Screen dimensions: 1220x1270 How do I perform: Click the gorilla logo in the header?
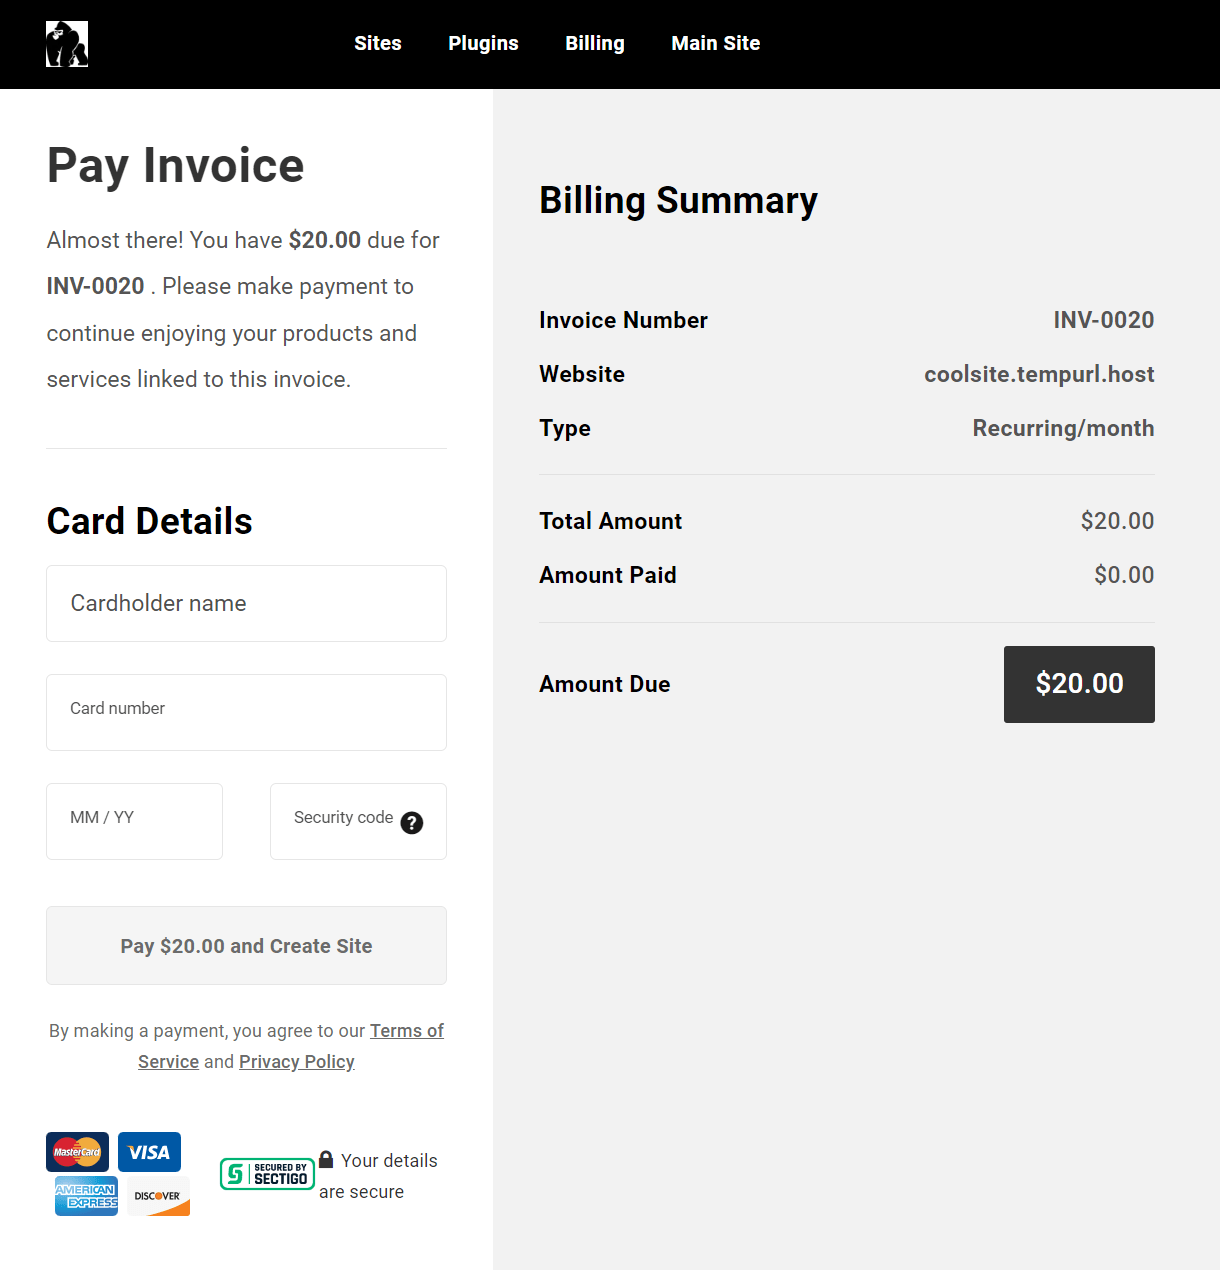(x=67, y=44)
